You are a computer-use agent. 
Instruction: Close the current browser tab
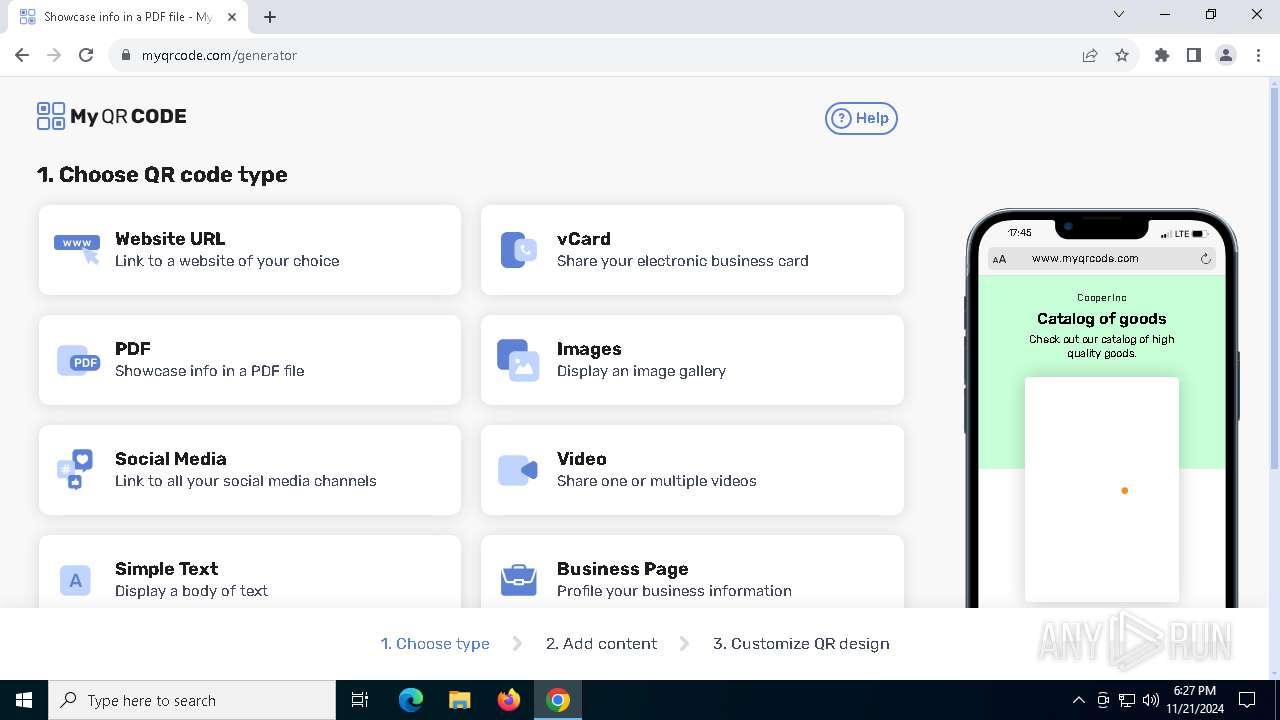coord(232,17)
